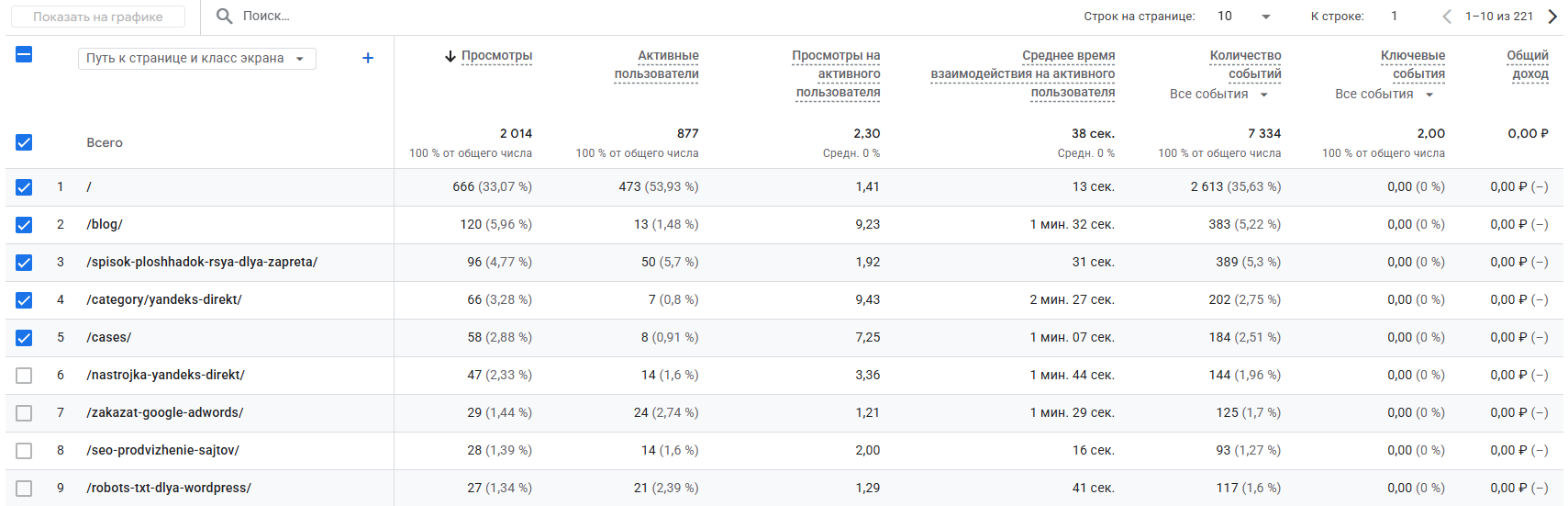Click the 1 мин. 32 сек. engagement cell
This screenshot has height=506, width=1568.
(1072, 225)
